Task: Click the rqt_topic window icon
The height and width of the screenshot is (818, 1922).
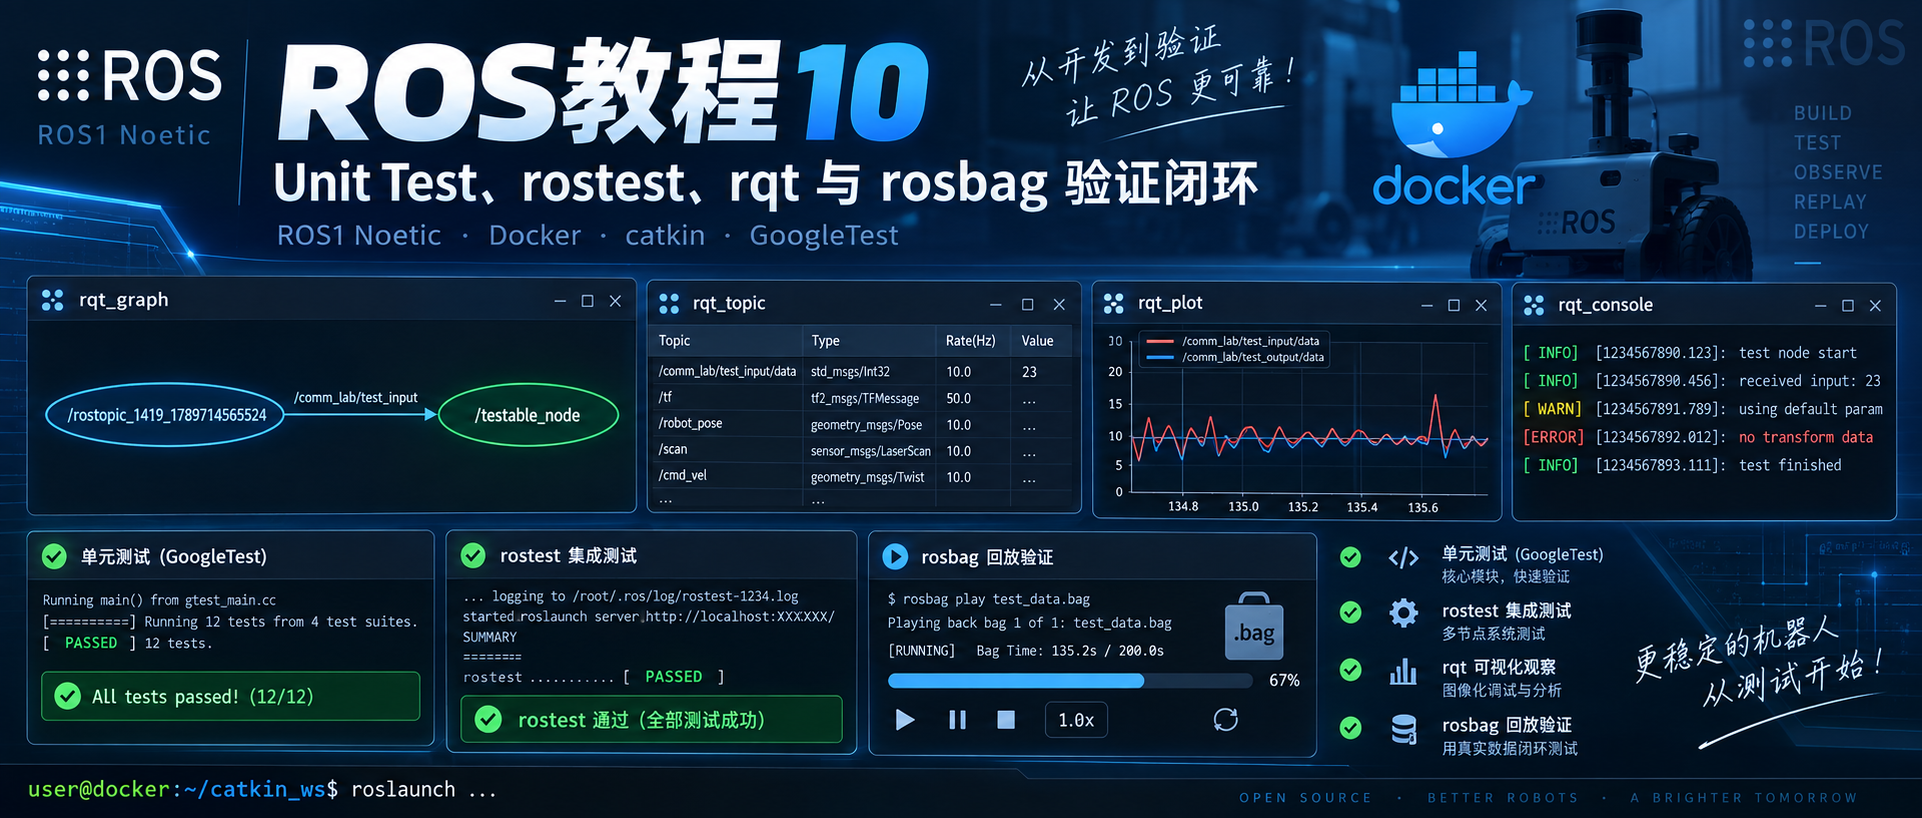Action: [x=669, y=303]
